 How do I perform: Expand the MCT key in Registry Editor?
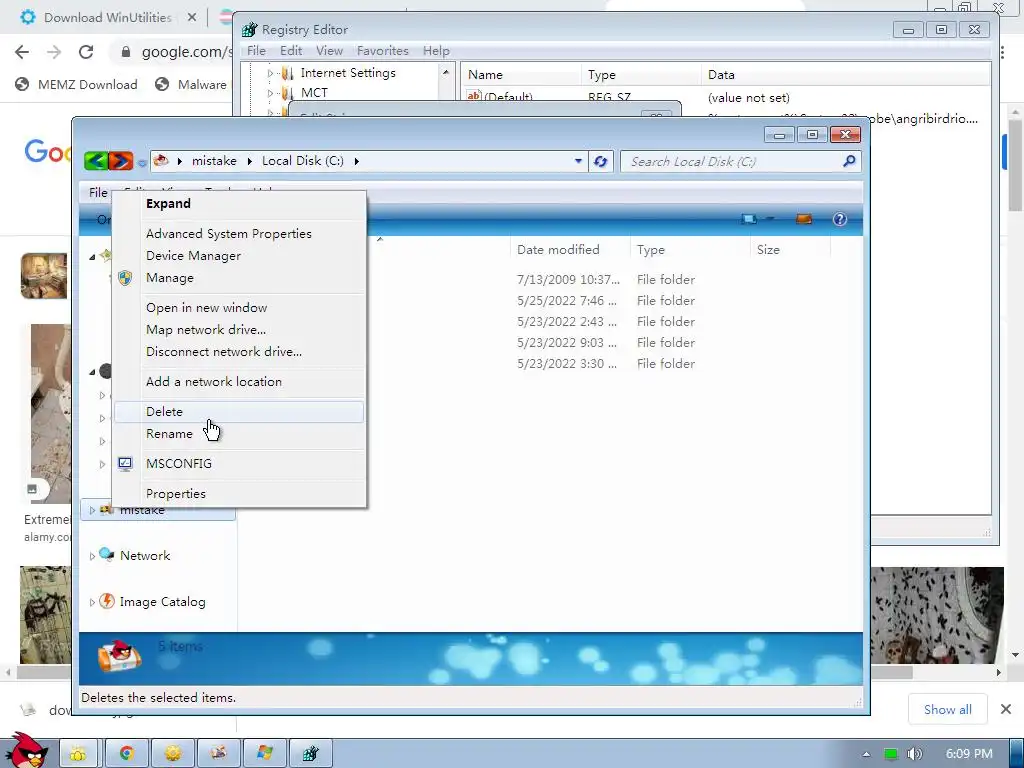270,93
